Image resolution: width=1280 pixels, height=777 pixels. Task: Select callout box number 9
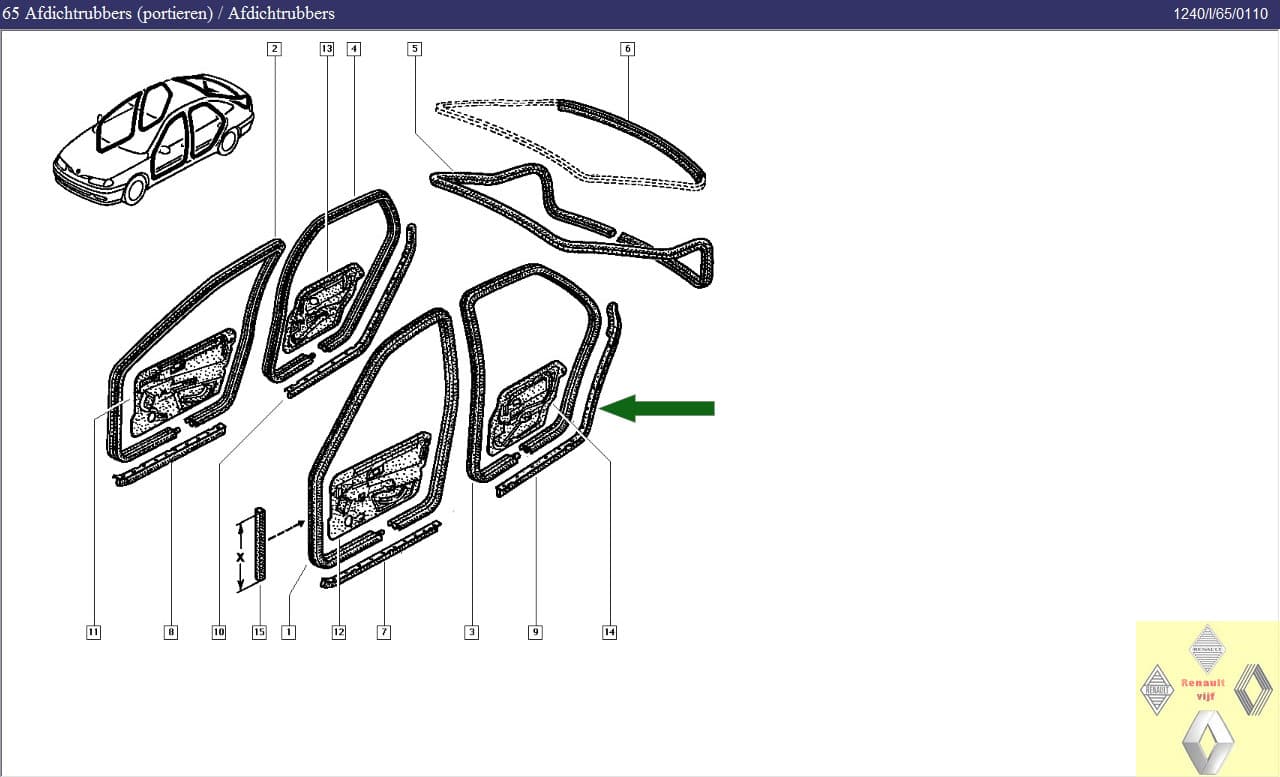tap(535, 632)
